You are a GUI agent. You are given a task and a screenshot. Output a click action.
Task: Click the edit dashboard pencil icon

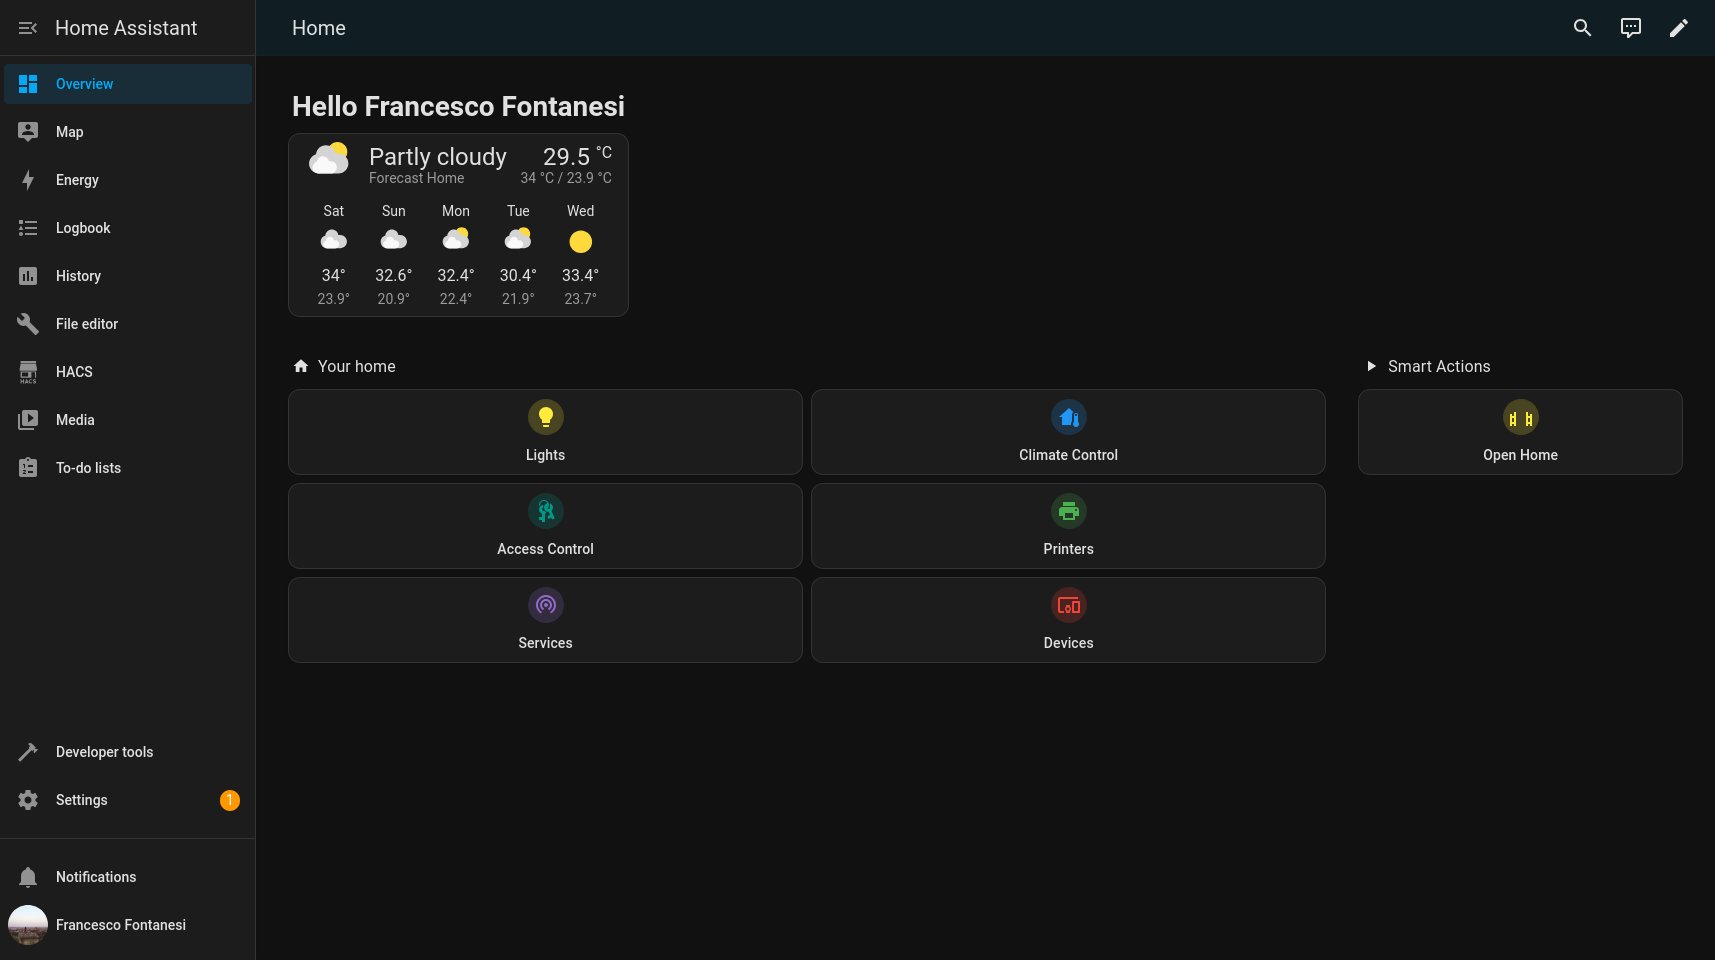(x=1678, y=28)
